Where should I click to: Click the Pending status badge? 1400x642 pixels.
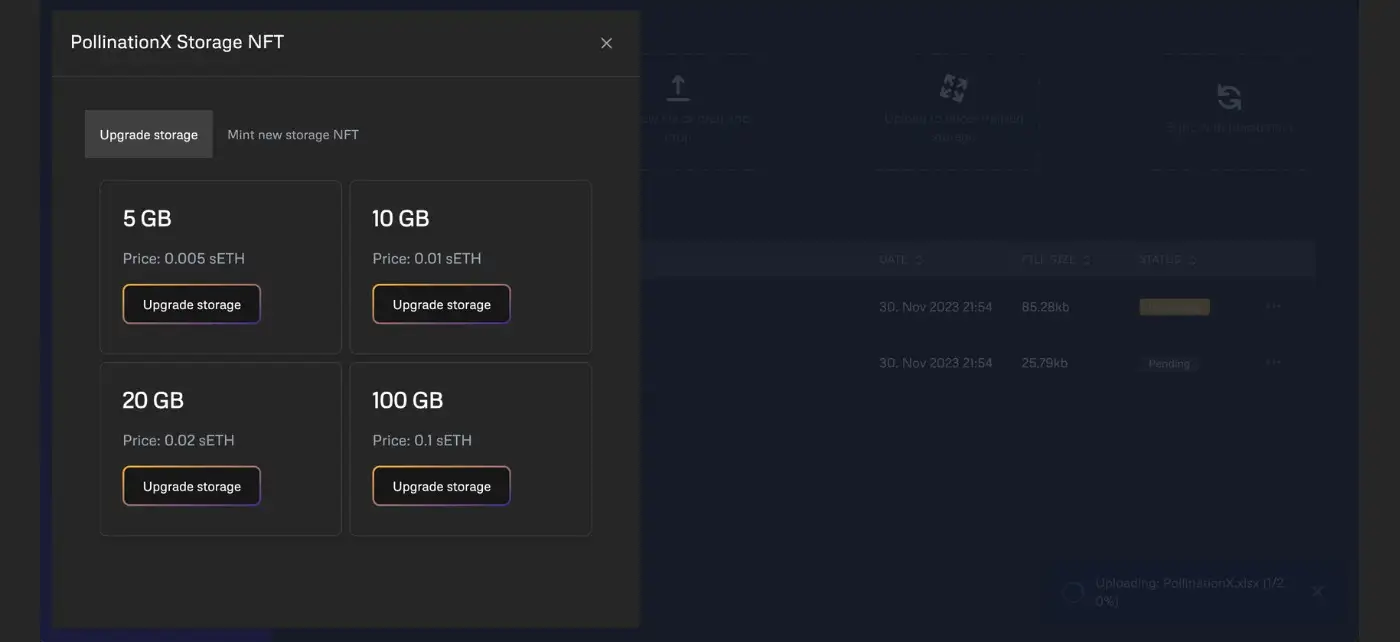(x=1169, y=363)
